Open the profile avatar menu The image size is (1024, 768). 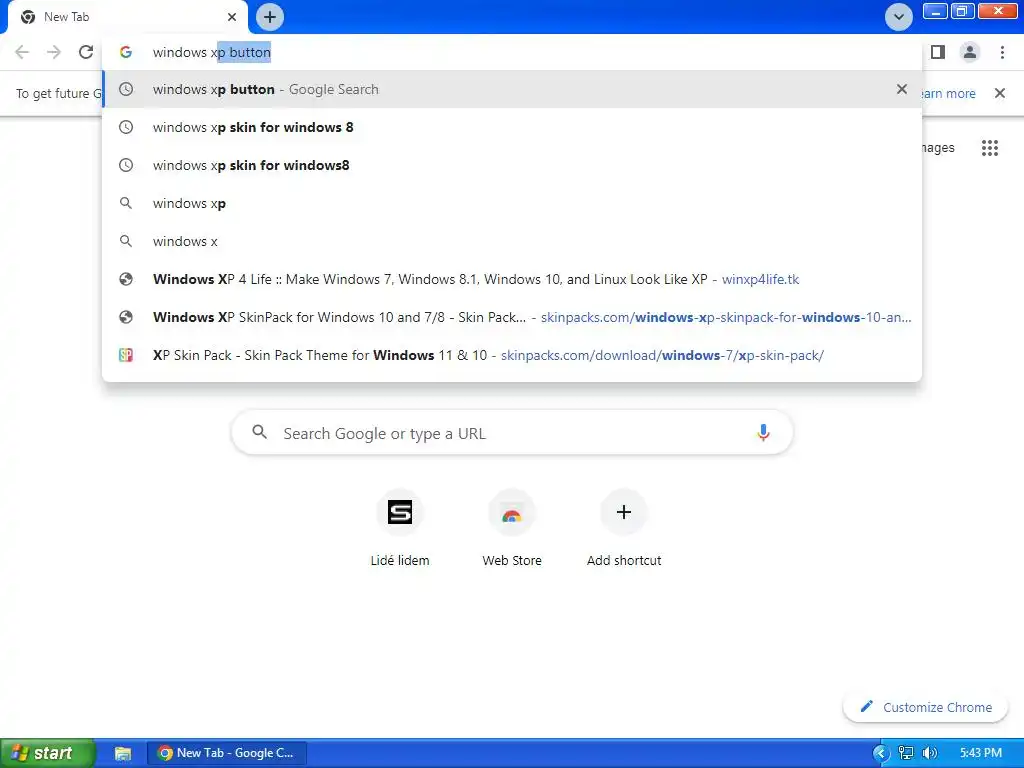click(970, 52)
